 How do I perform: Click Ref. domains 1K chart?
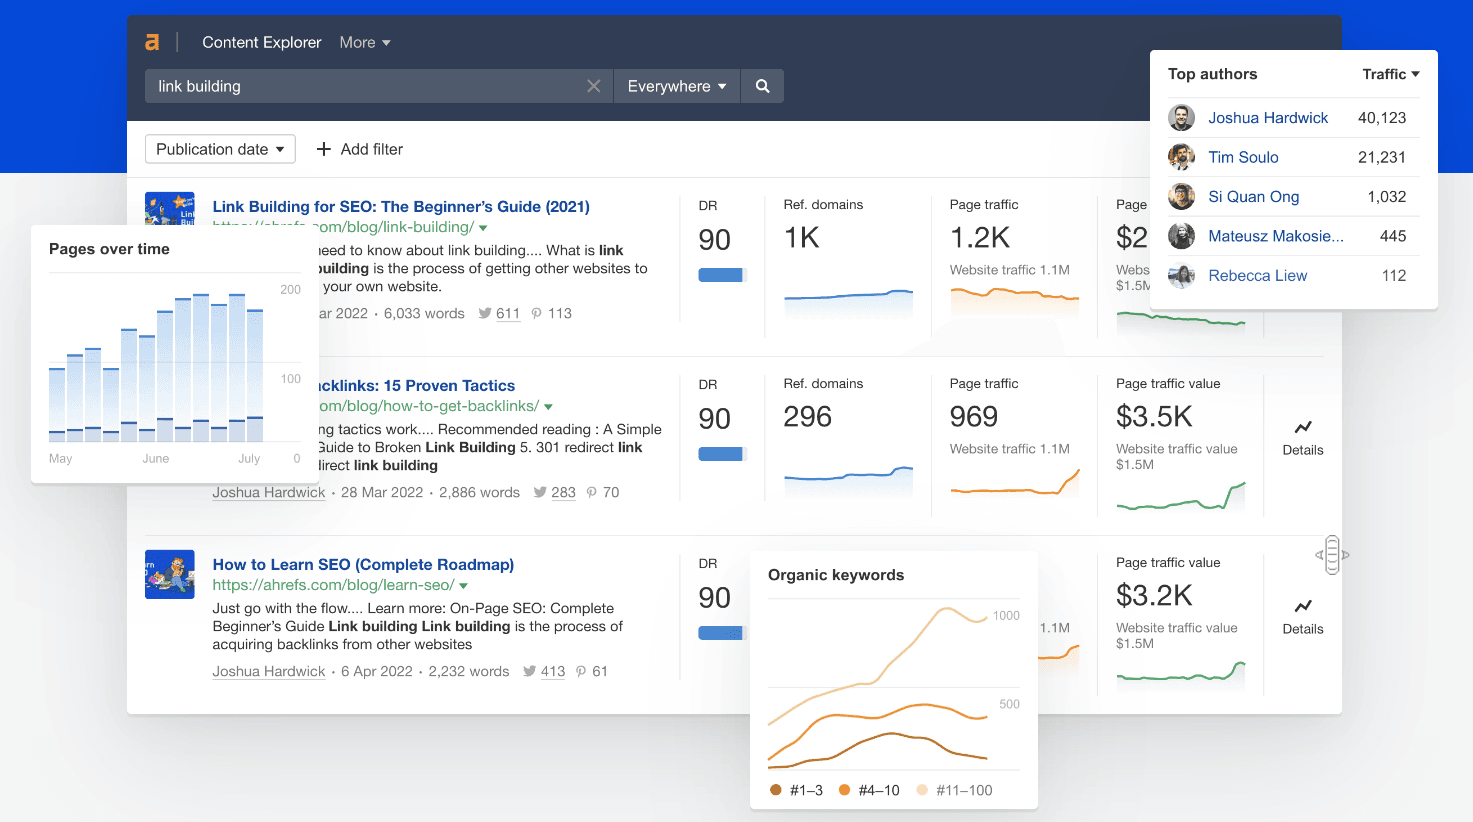[x=848, y=302]
